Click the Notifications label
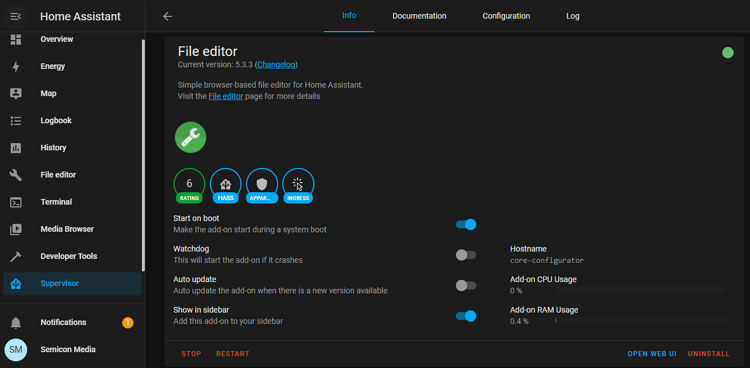 click(x=63, y=323)
